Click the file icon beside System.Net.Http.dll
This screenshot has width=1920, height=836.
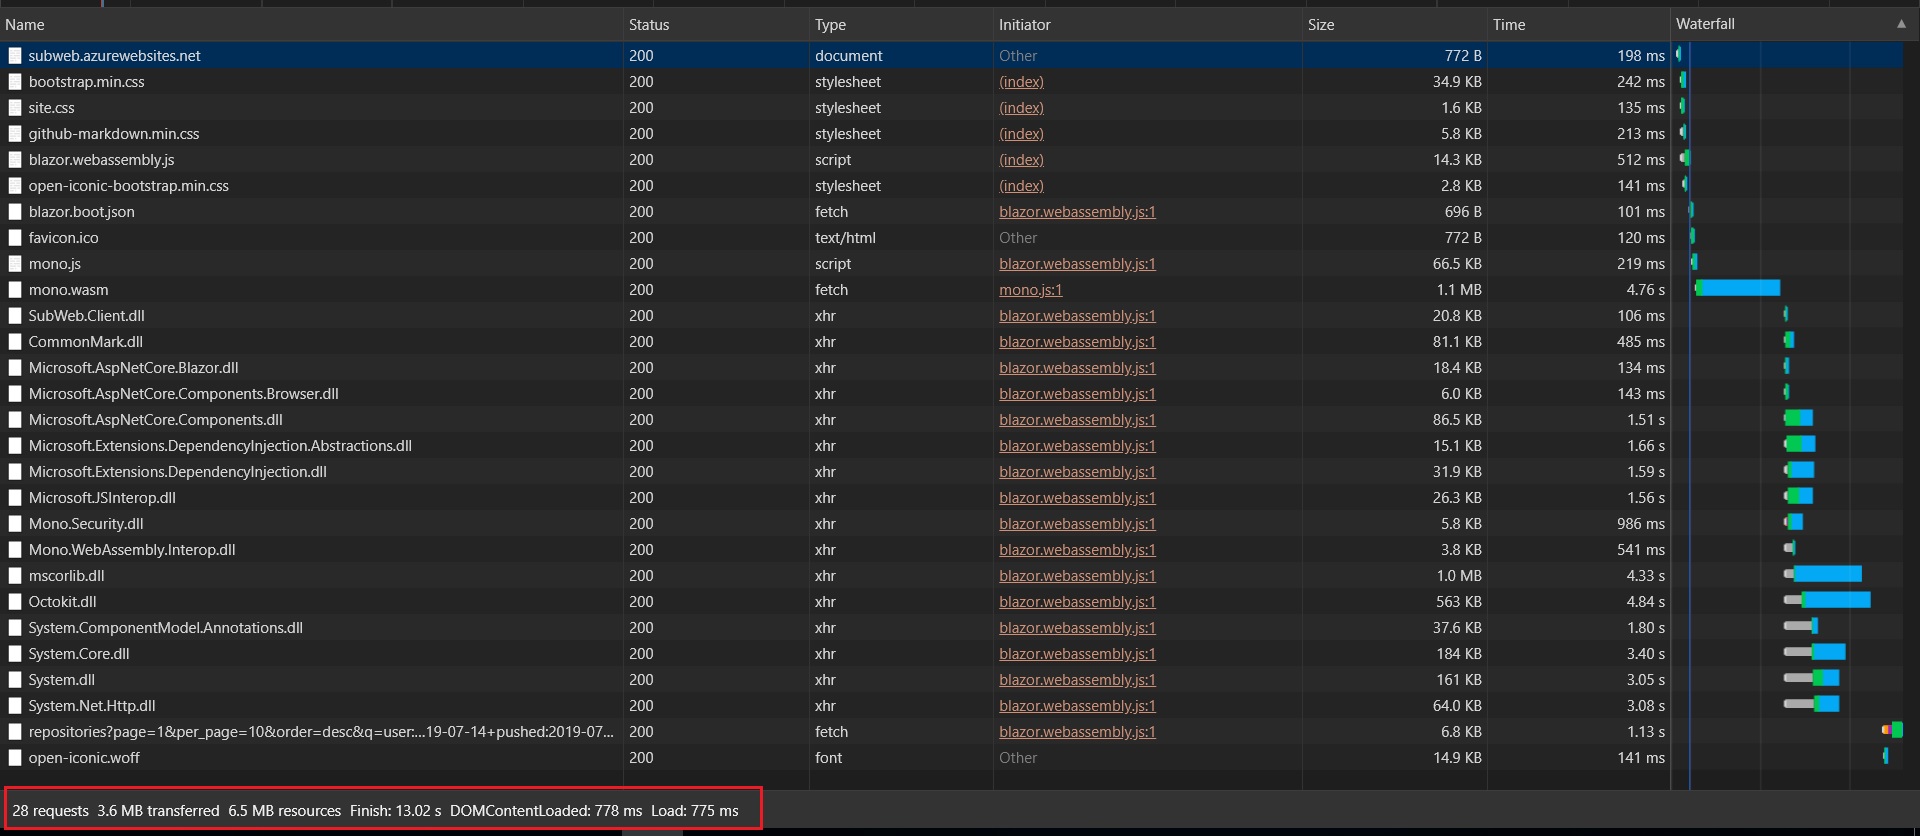pyautogui.click(x=15, y=706)
